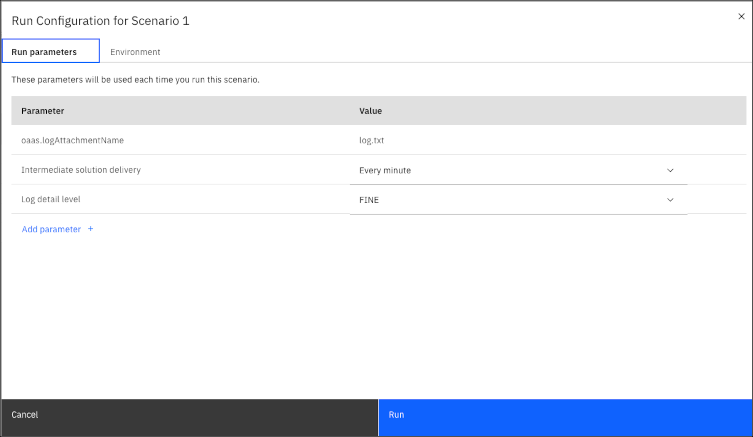This screenshot has height=437, width=753.
Task: Open the FINE log level dropdown
Action: (519, 200)
